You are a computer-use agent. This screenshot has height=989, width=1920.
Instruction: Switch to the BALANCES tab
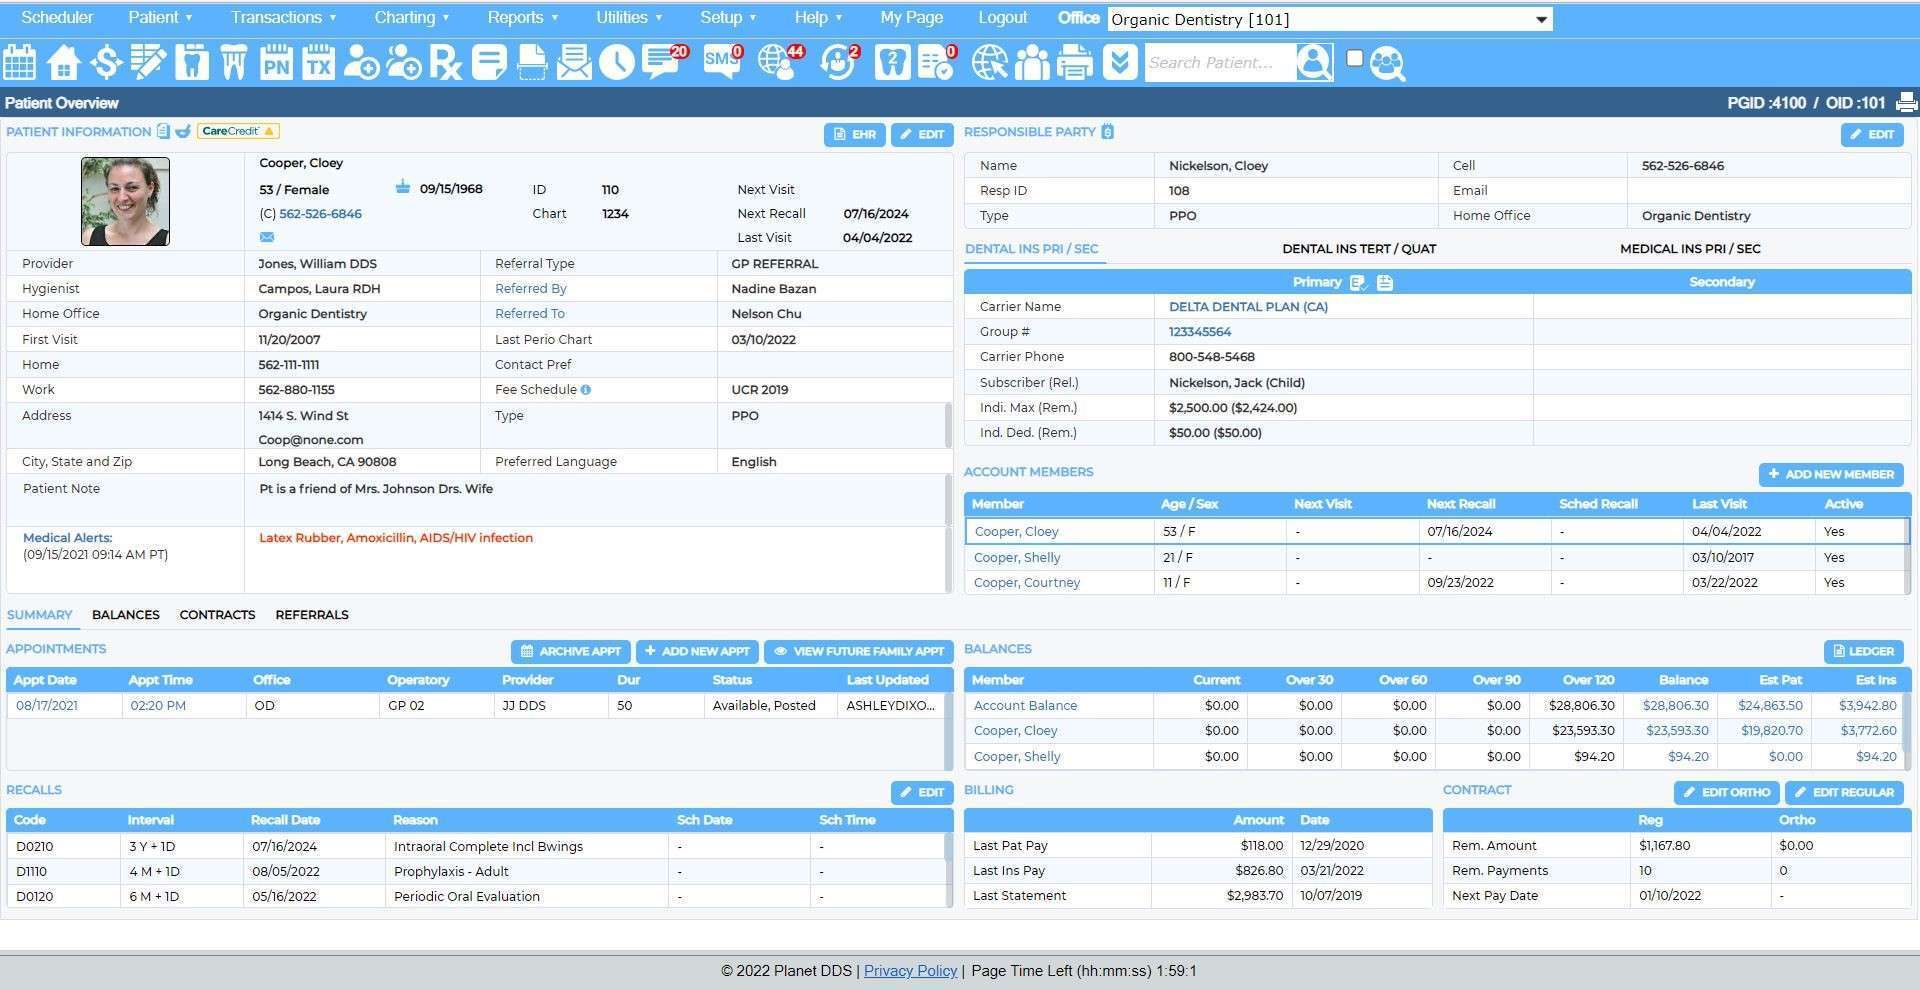125,615
